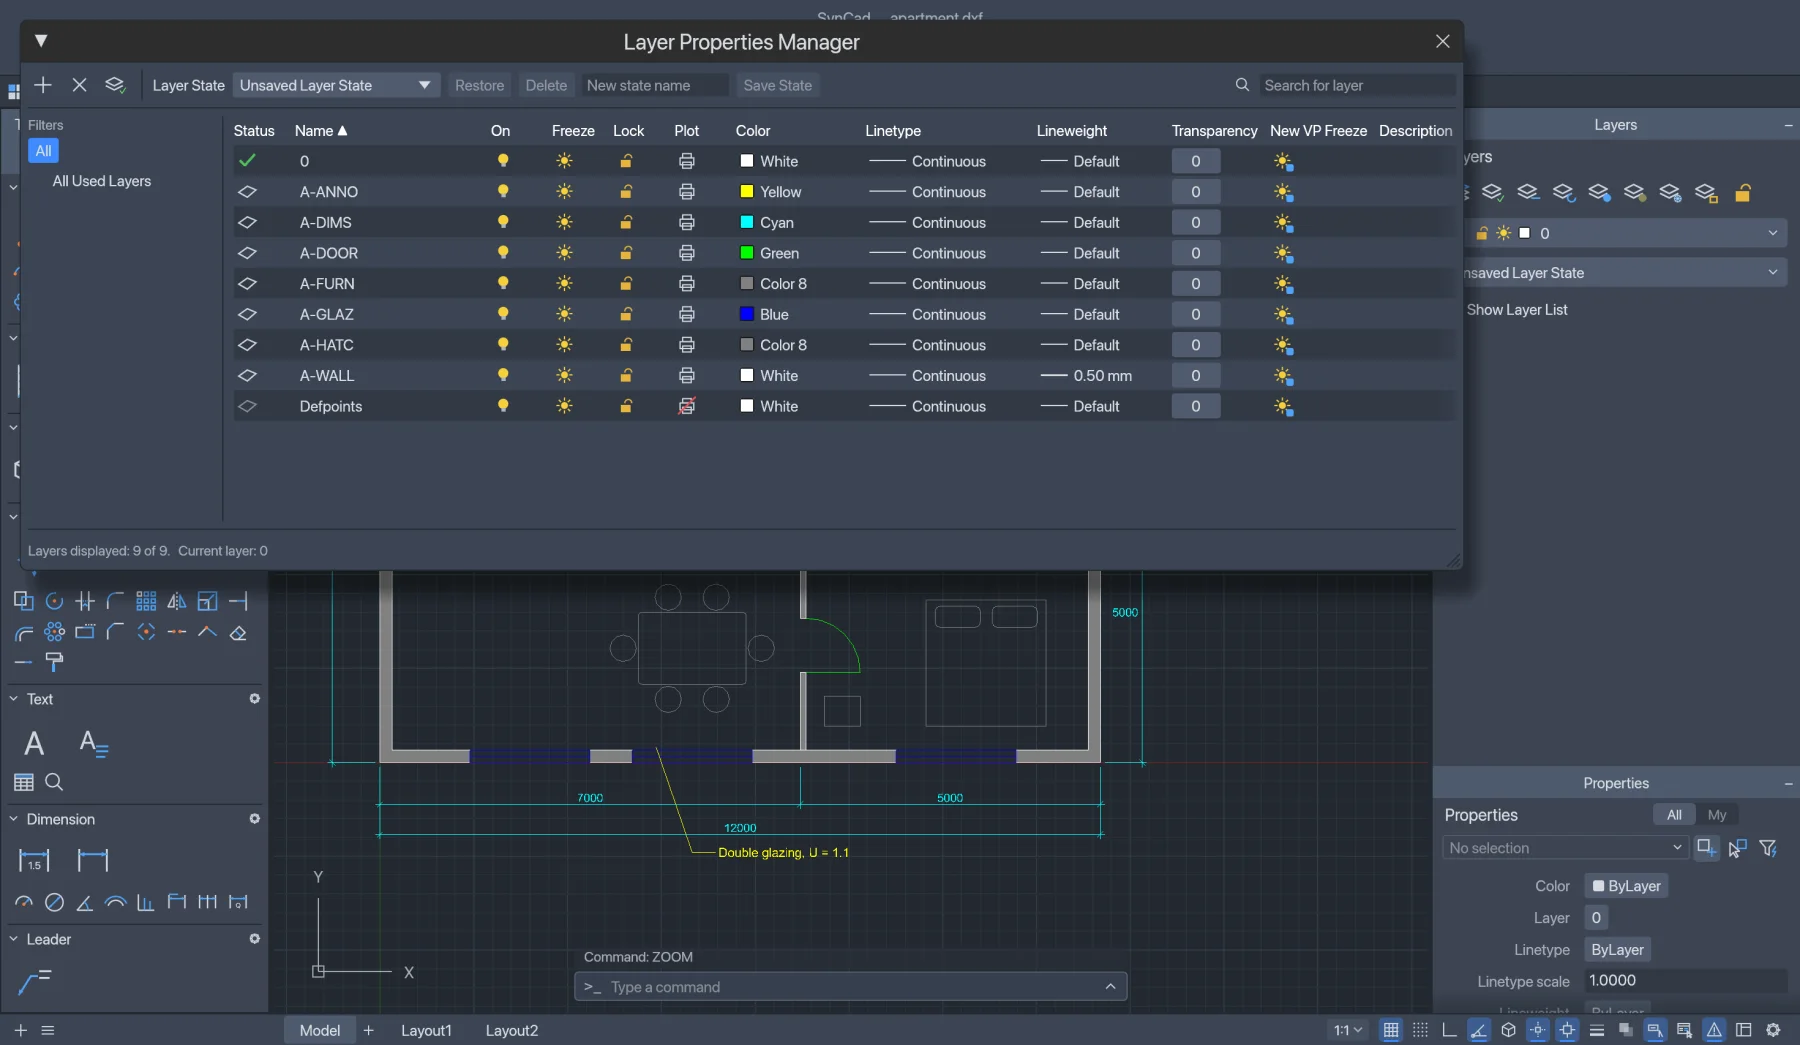The width and height of the screenshot is (1800, 1045).
Task: Click New VP Freeze icon for A-WALL
Action: 1283,376
